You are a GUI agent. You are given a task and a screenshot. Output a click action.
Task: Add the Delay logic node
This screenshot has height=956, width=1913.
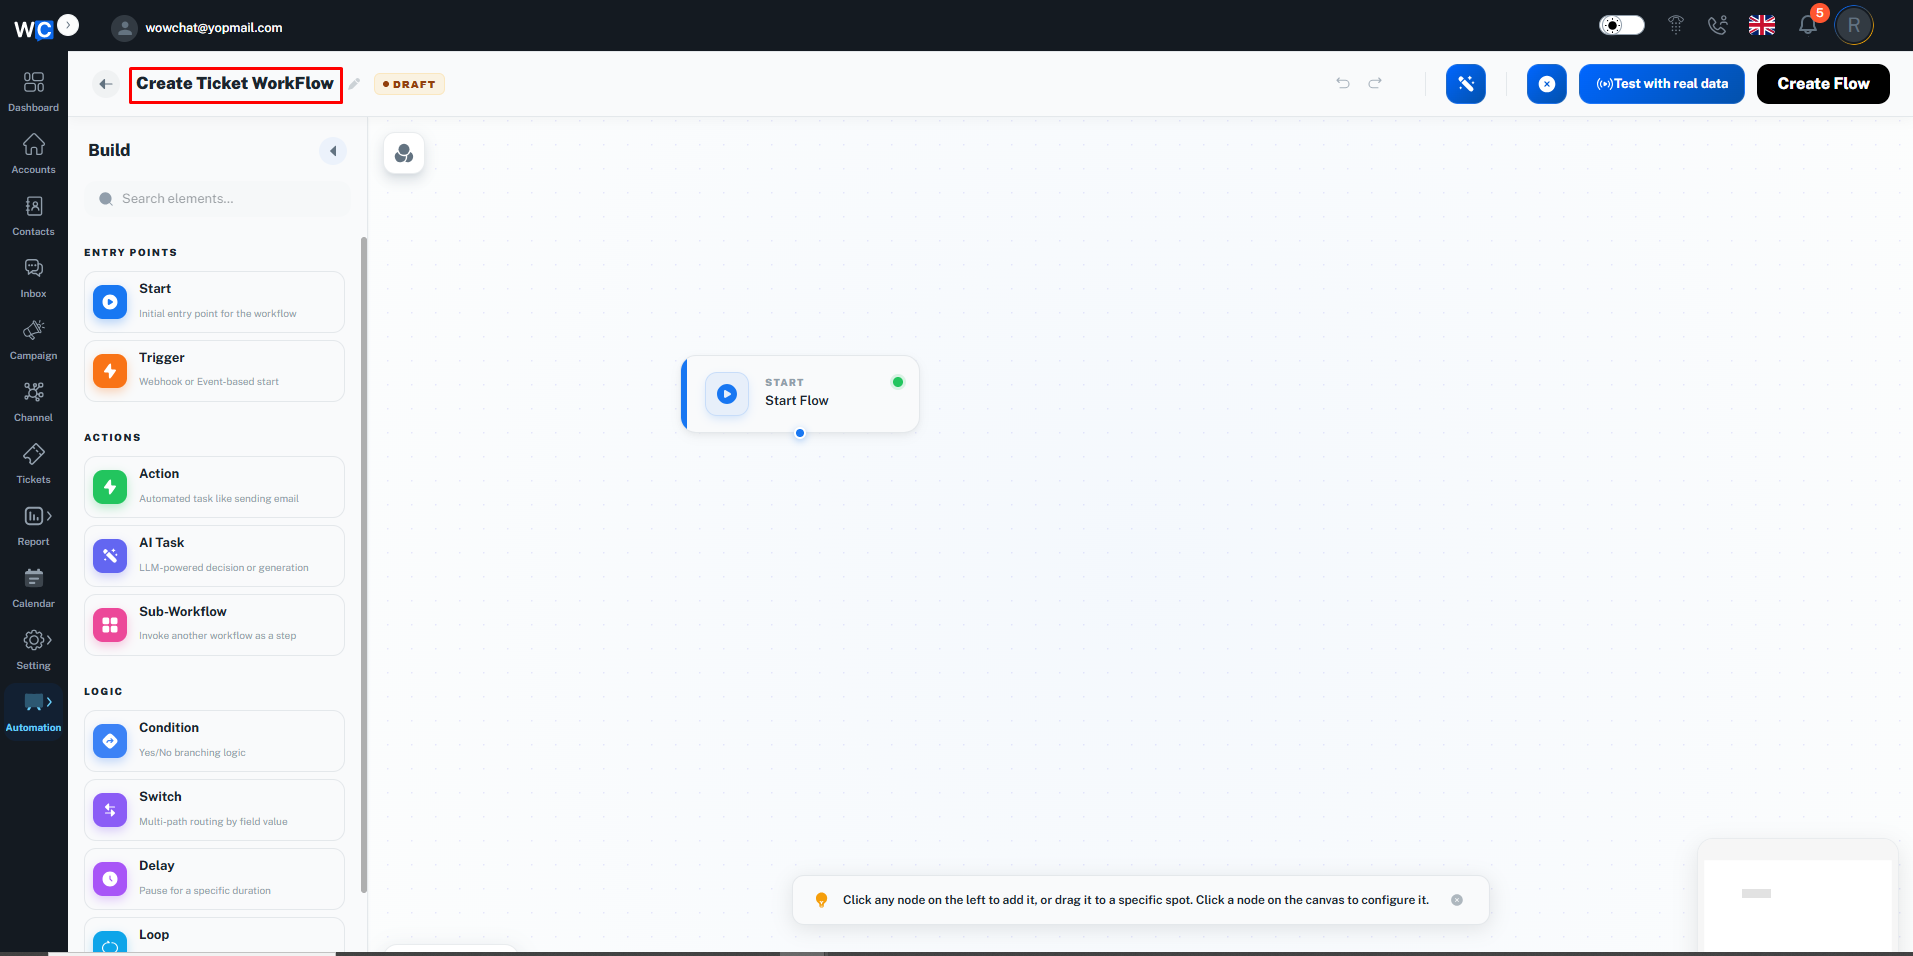(214, 879)
